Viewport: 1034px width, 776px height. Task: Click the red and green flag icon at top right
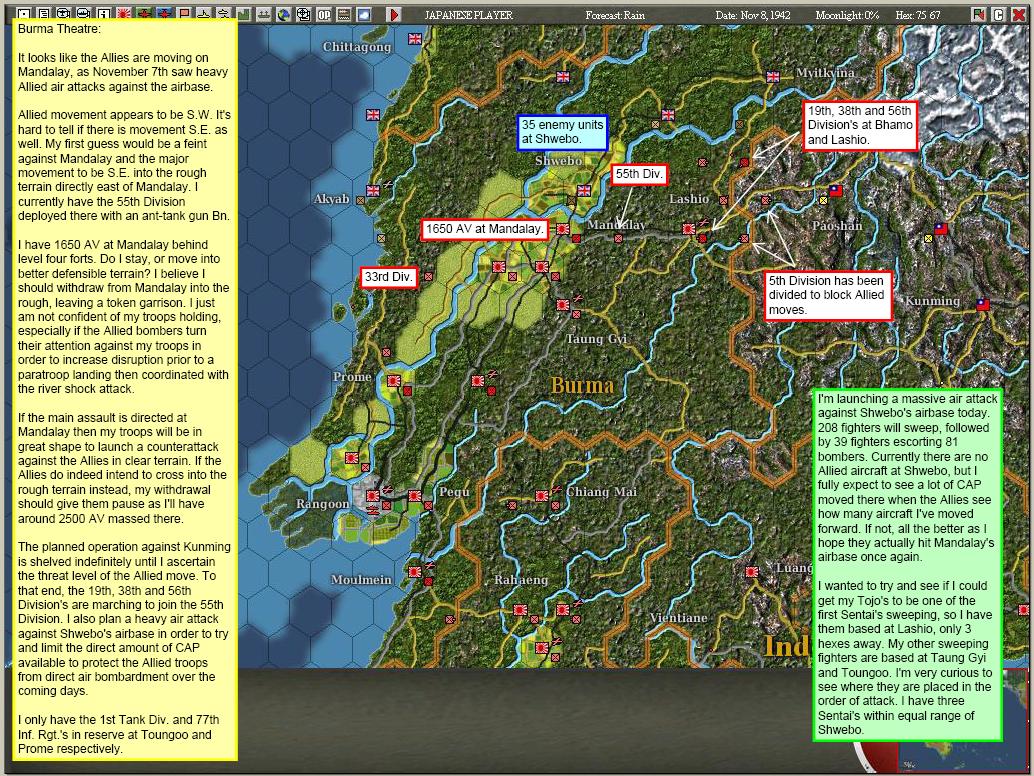pyautogui.click(x=979, y=14)
